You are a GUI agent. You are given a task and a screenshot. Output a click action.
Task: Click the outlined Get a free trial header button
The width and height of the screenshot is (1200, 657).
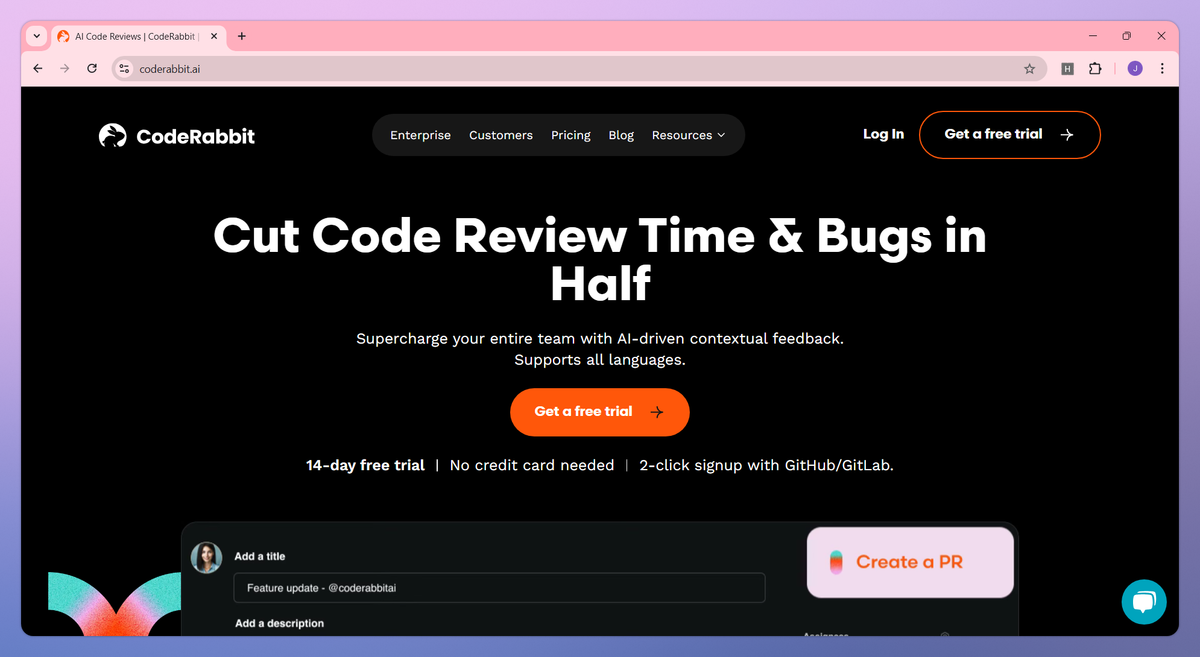point(1009,134)
